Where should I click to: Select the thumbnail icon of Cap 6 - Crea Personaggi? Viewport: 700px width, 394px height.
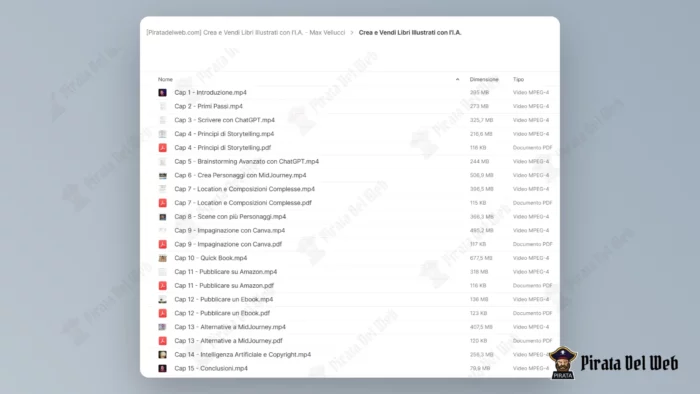pos(162,175)
